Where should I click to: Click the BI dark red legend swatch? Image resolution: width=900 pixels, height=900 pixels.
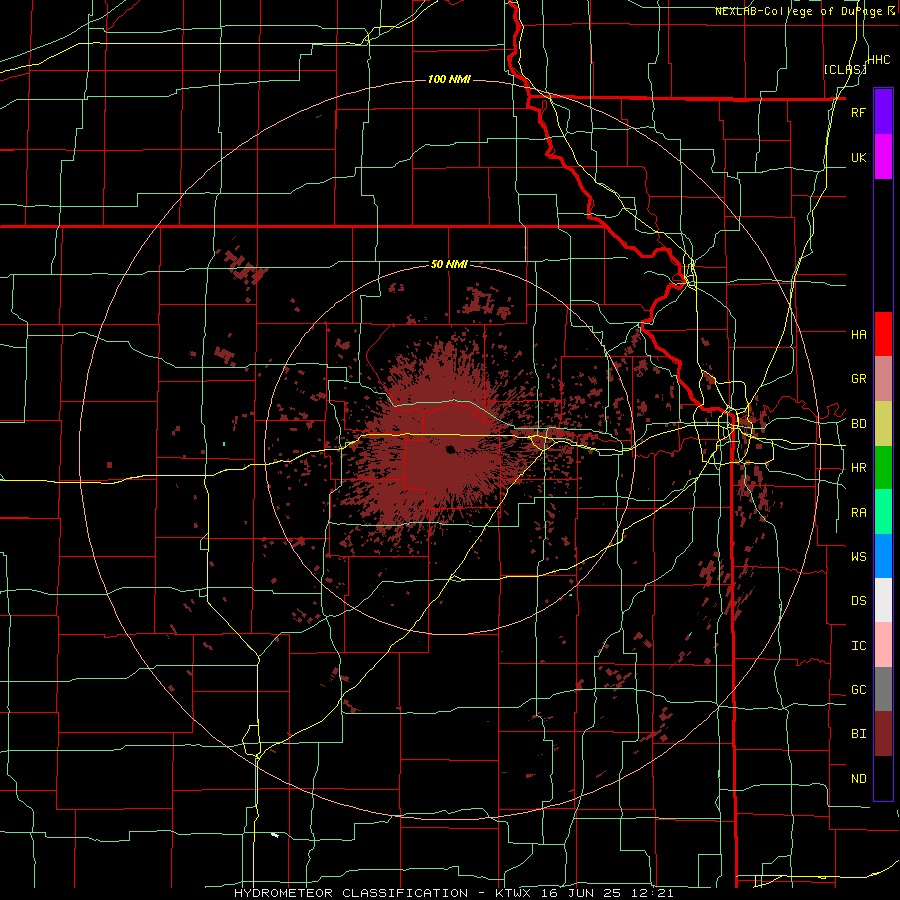(883, 734)
